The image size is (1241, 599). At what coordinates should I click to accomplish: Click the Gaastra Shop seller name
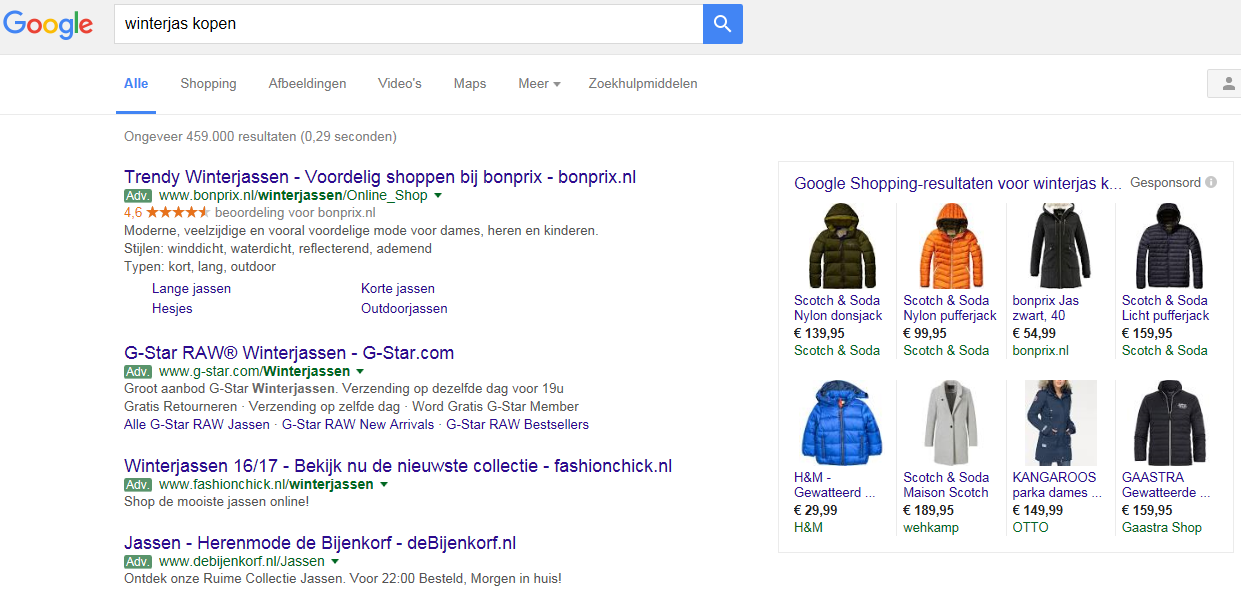click(x=1162, y=527)
